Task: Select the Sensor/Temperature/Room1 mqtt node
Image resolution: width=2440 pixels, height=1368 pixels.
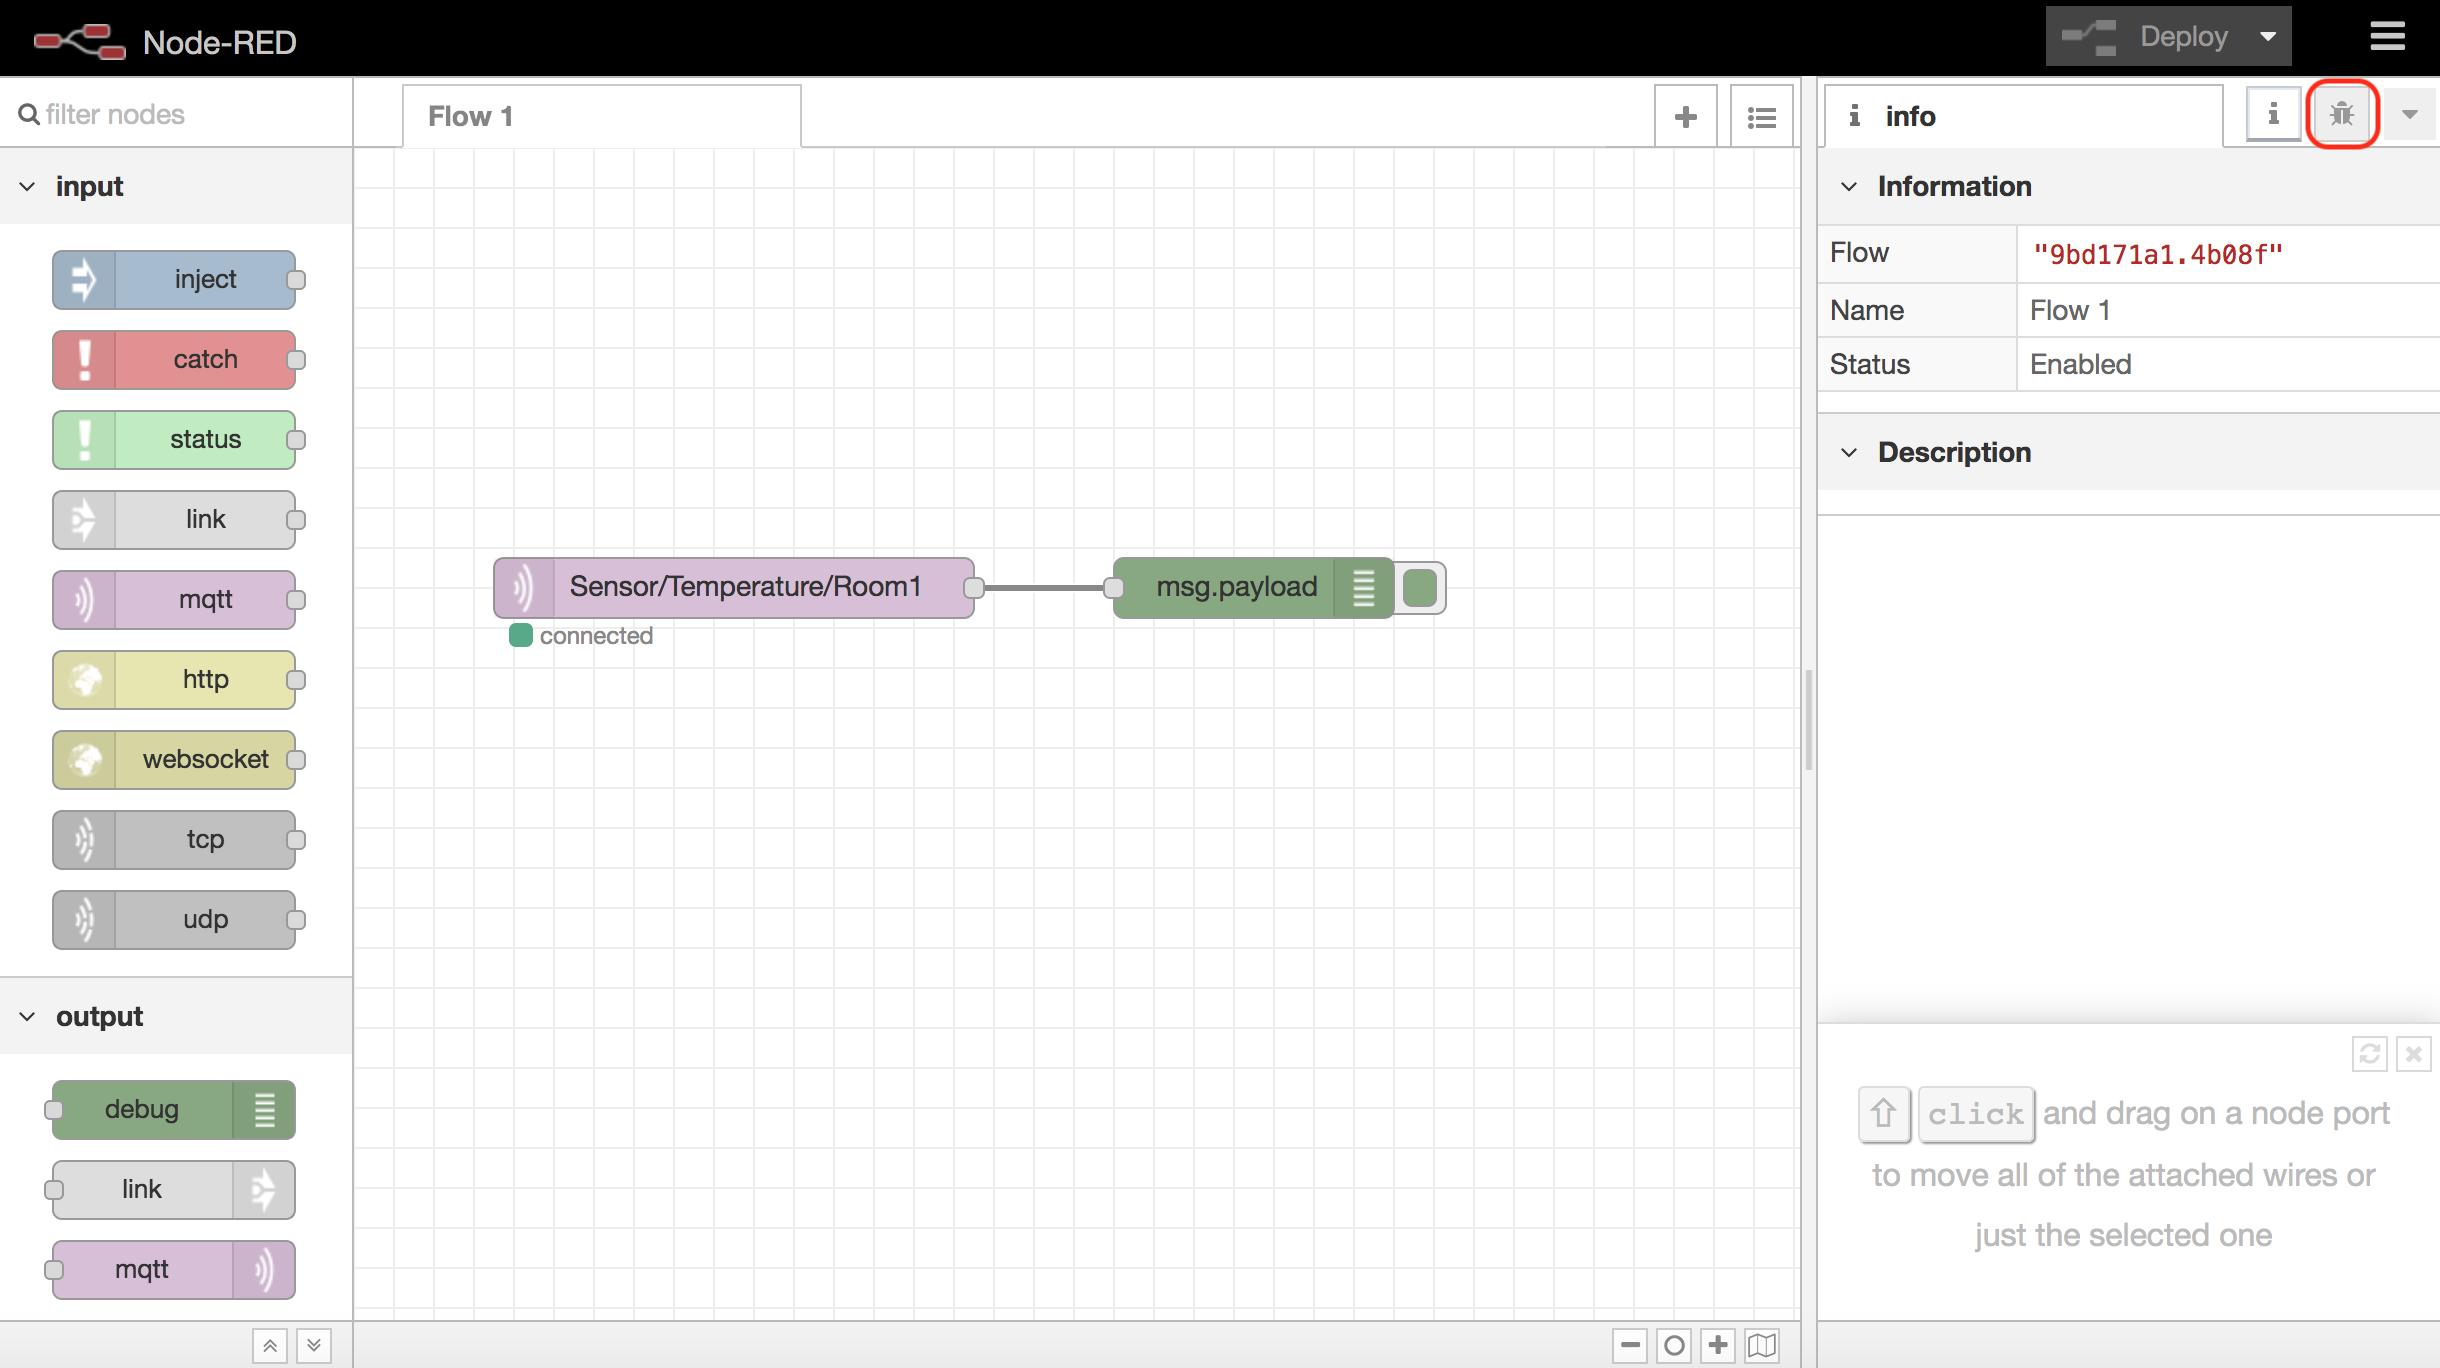Action: coord(734,587)
